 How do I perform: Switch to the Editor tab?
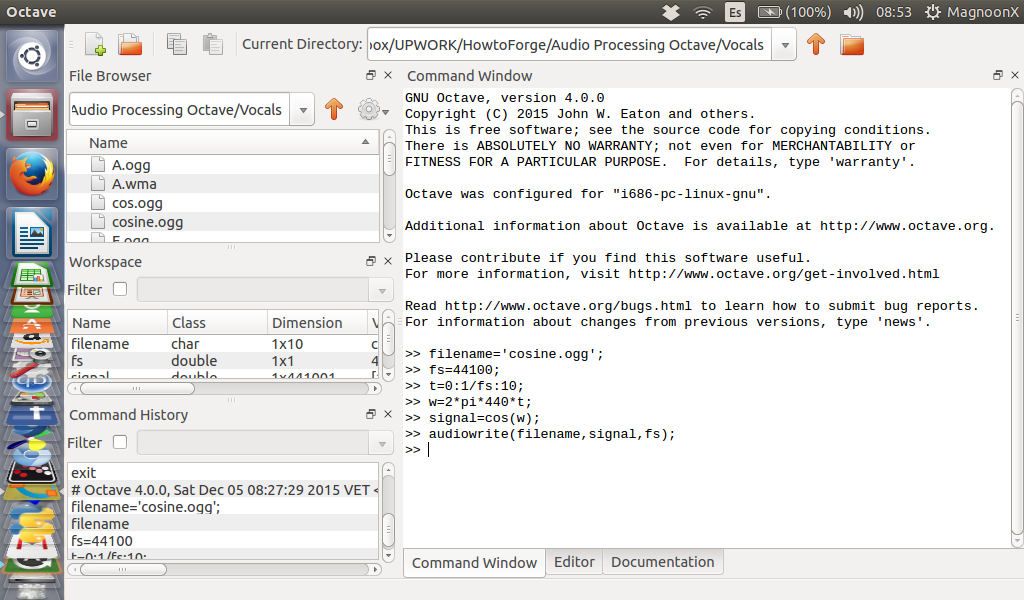pyautogui.click(x=574, y=562)
